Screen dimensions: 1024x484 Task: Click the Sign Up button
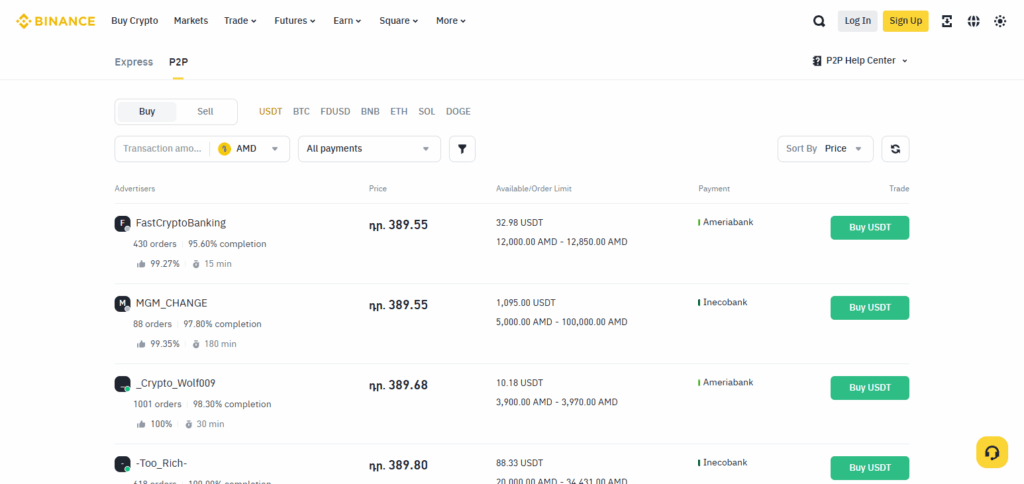coord(906,21)
